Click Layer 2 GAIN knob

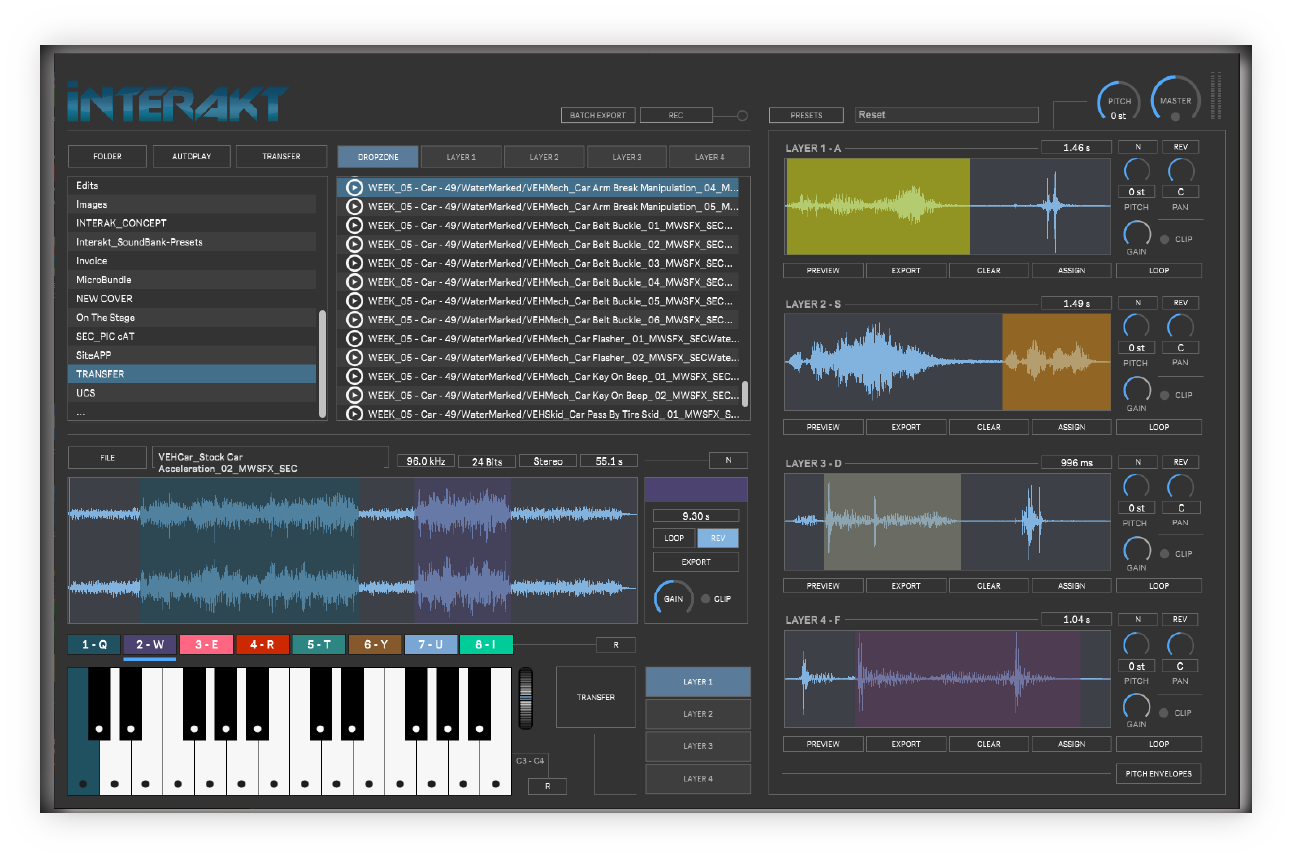[x=1136, y=390]
